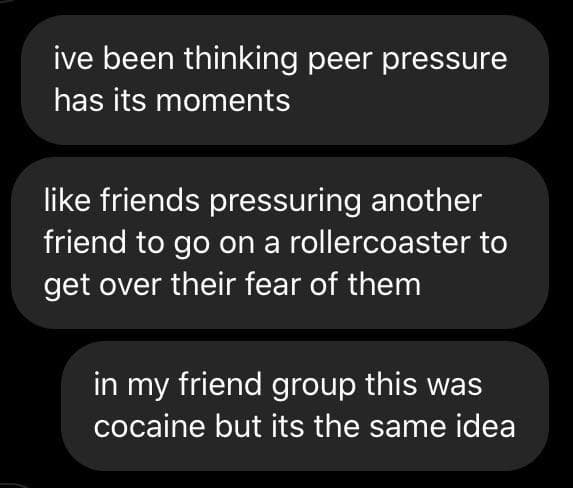The width and height of the screenshot is (573, 488).
Task: Click the text "in my friend" in the bottom bubble
Action: tap(178, 385)
